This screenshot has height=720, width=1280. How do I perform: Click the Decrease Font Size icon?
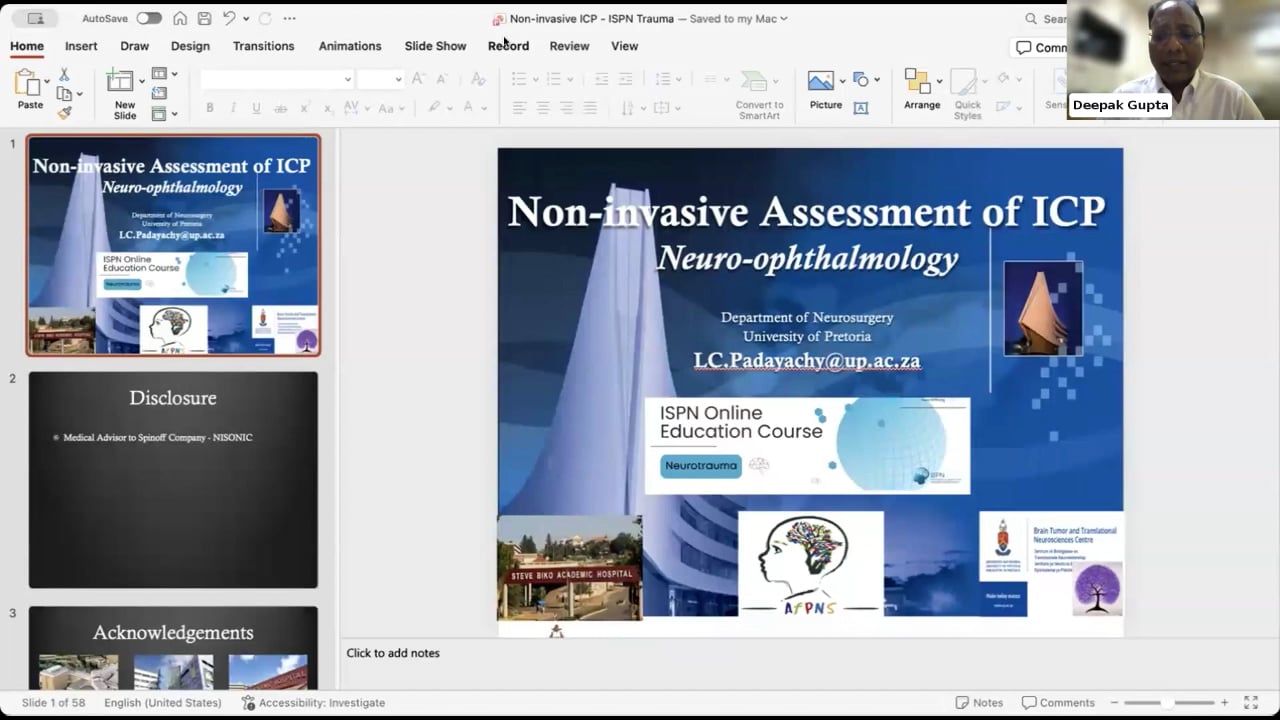[x=442, y=79]
